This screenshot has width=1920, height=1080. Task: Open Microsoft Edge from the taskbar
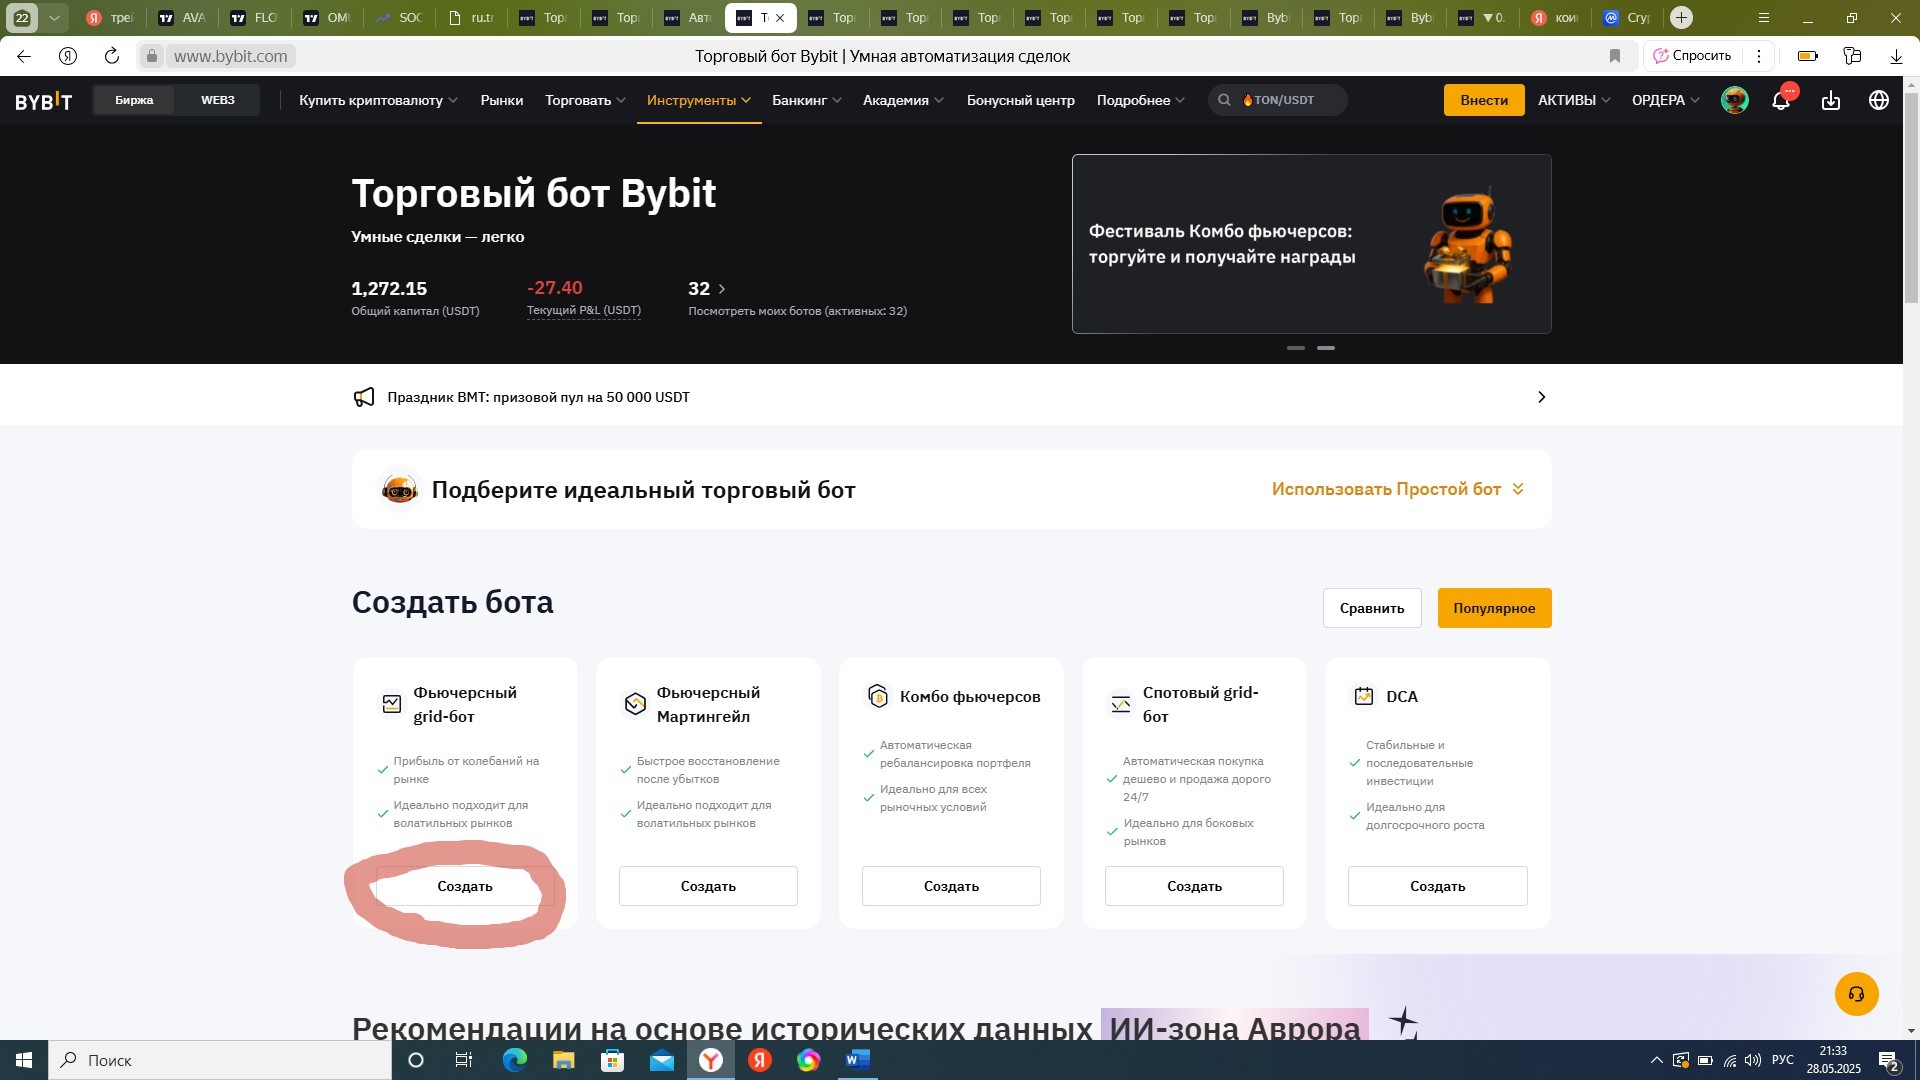coord(514,1060)
